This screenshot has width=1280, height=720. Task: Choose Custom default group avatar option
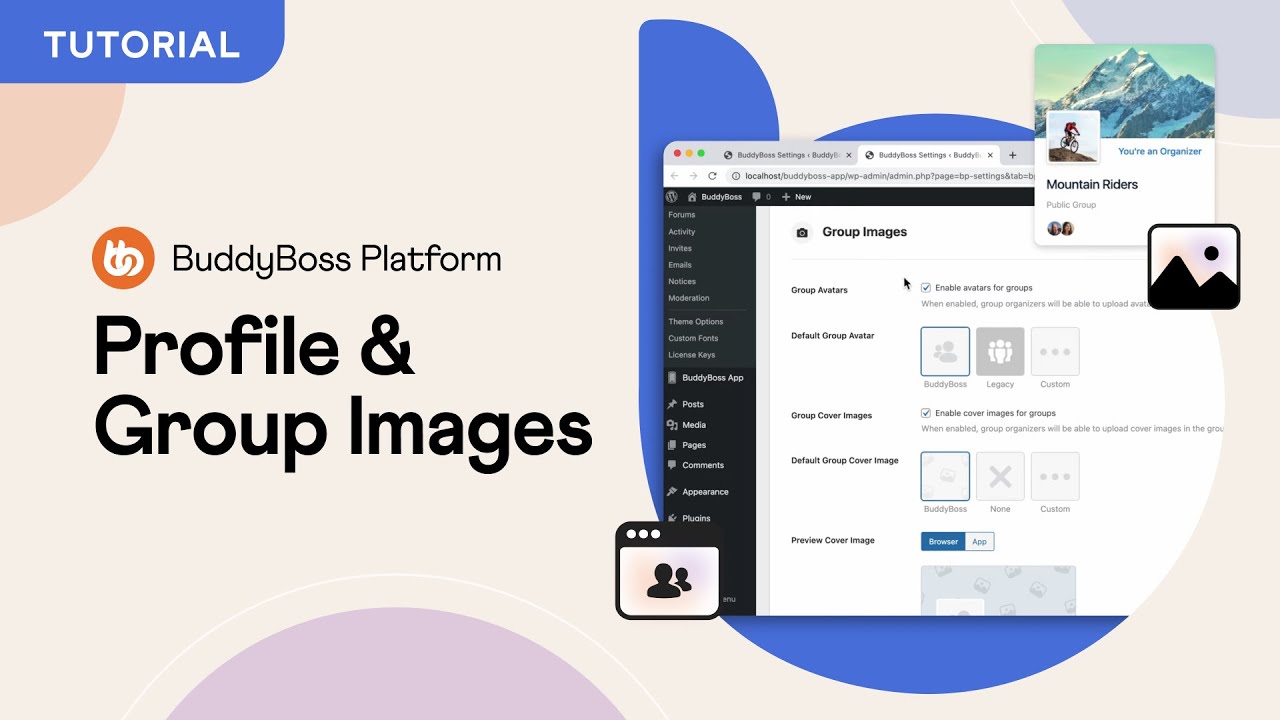point(1055,351)
